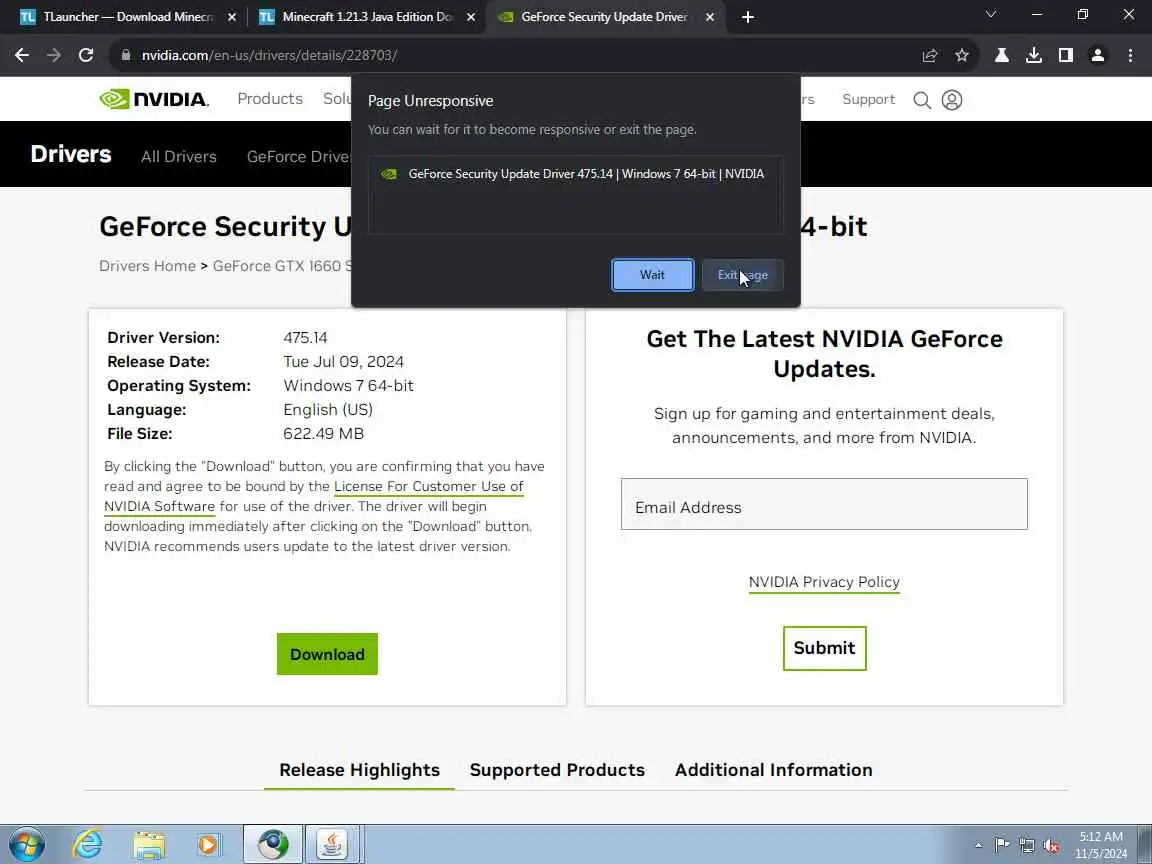Switch to the TLauncher Download Minecraft tab

(x=126, y=17)
